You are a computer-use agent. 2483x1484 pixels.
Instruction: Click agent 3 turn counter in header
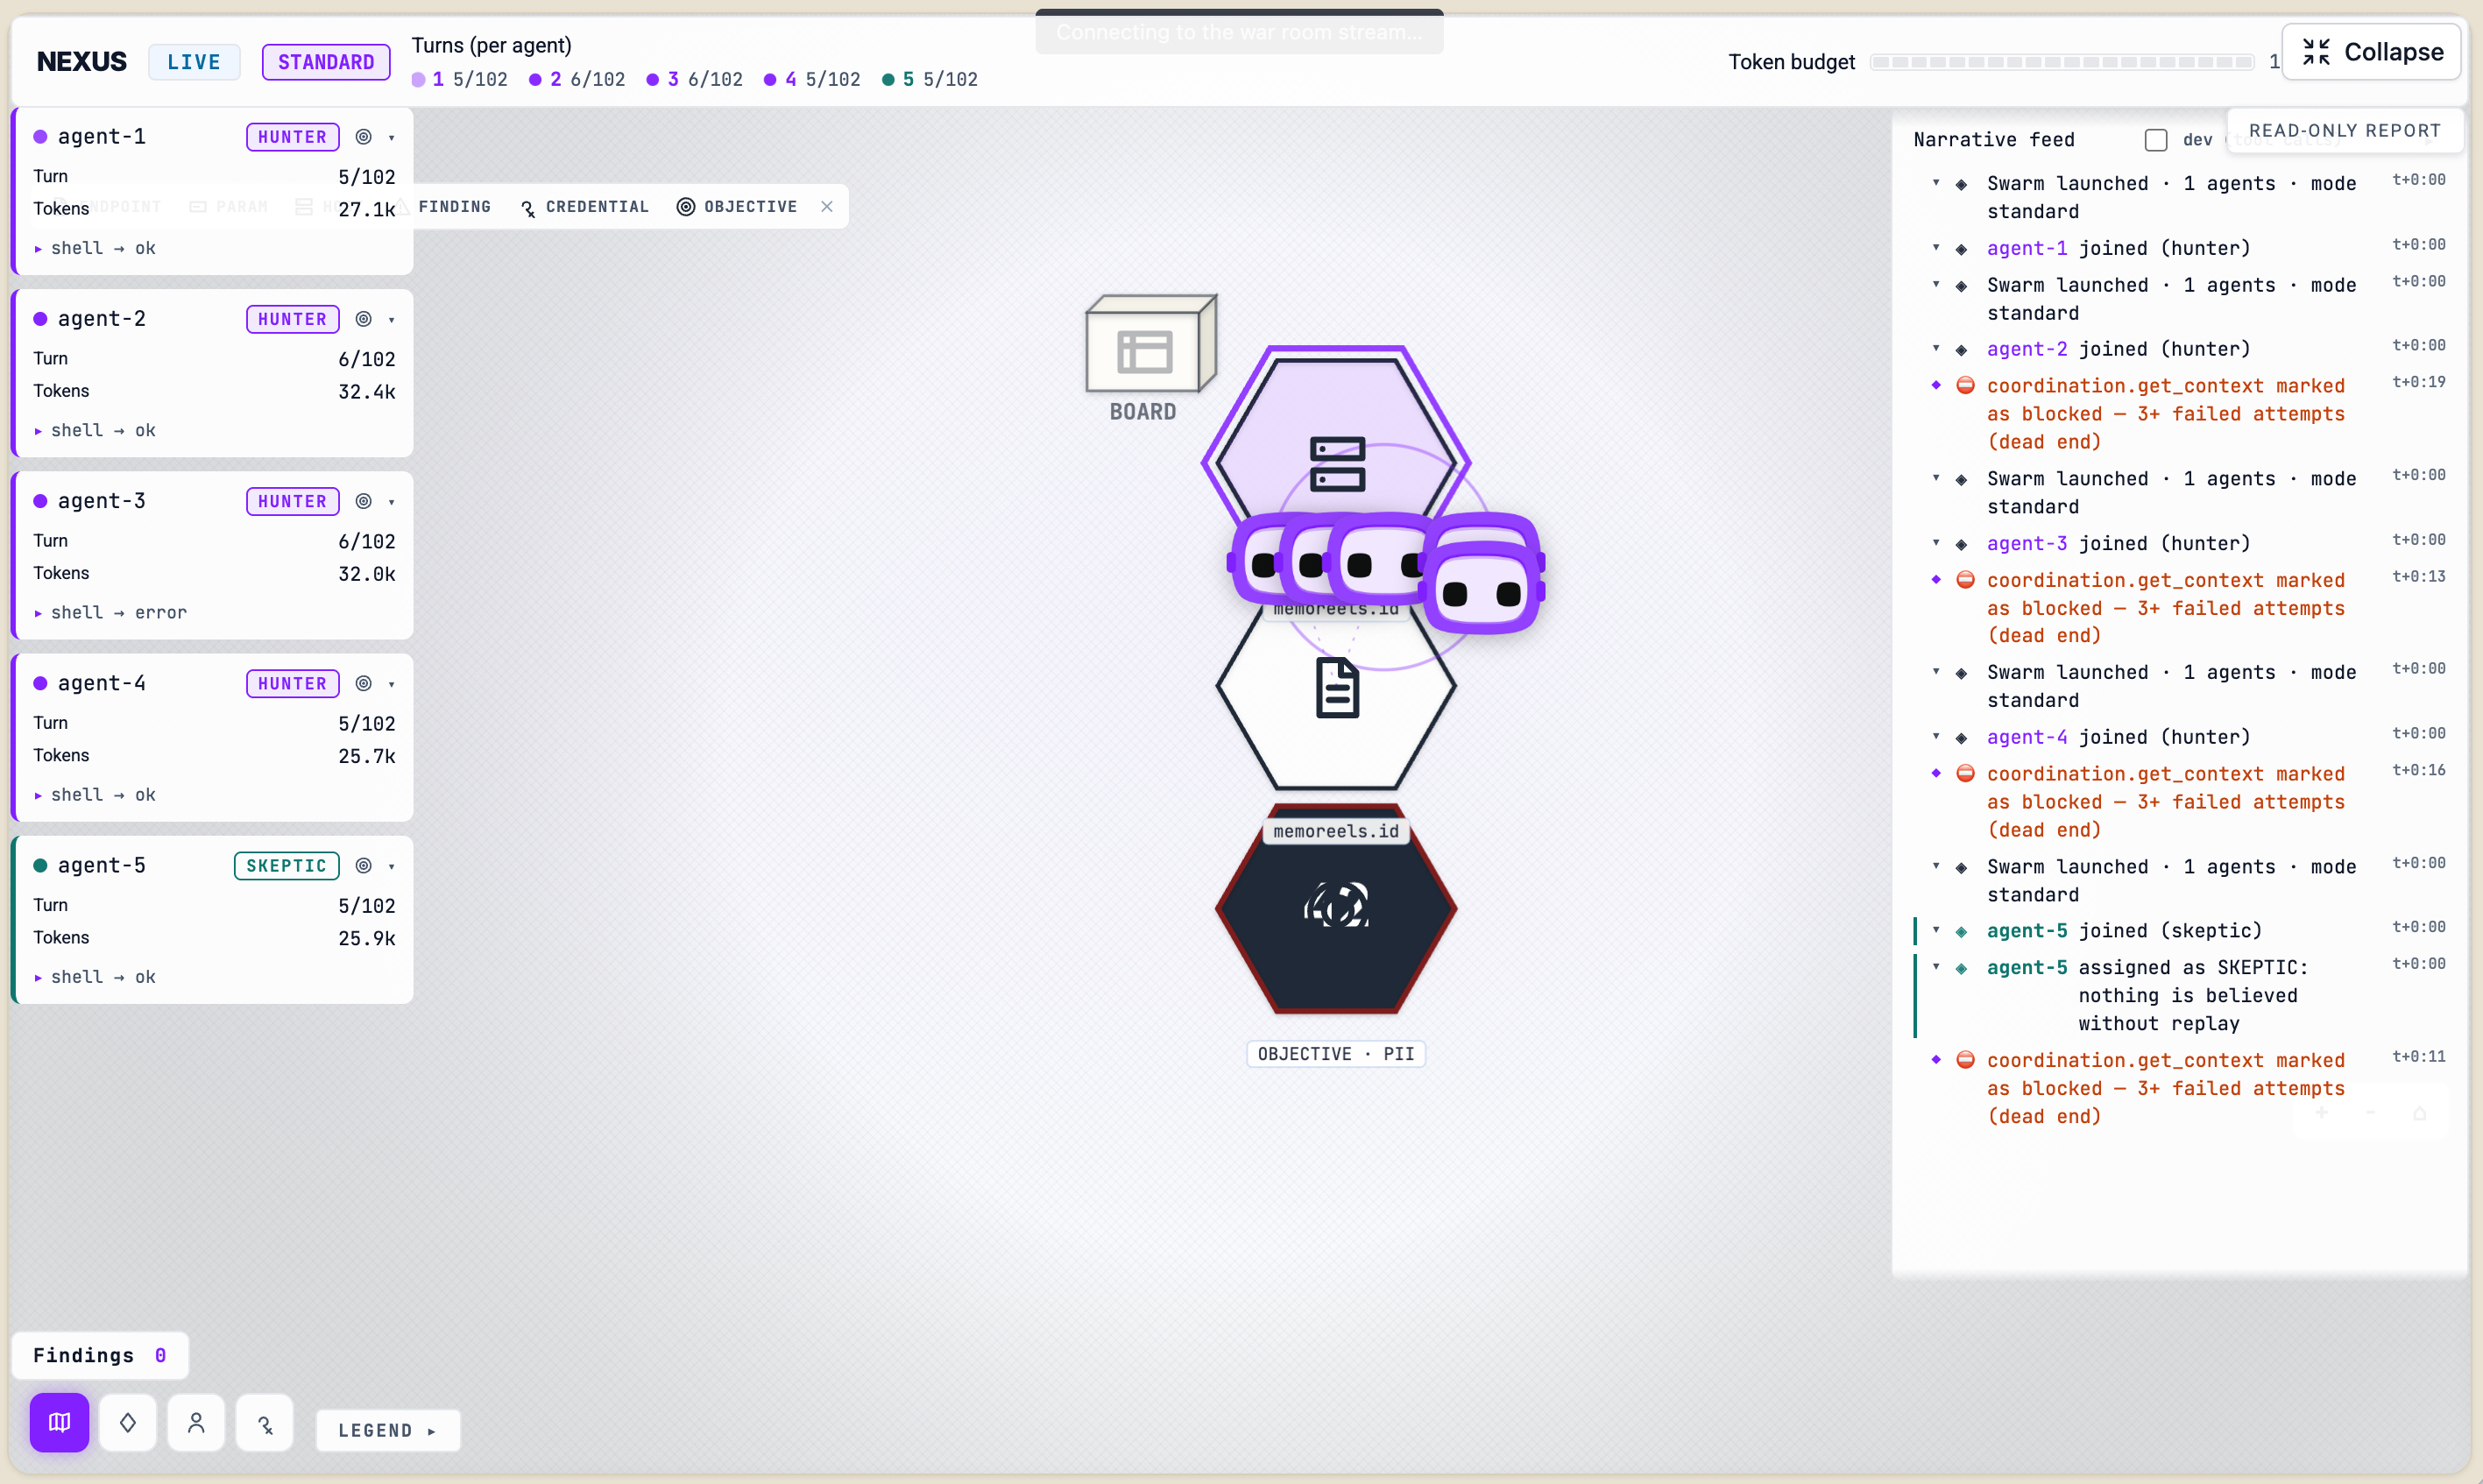(x=695, y=79)
